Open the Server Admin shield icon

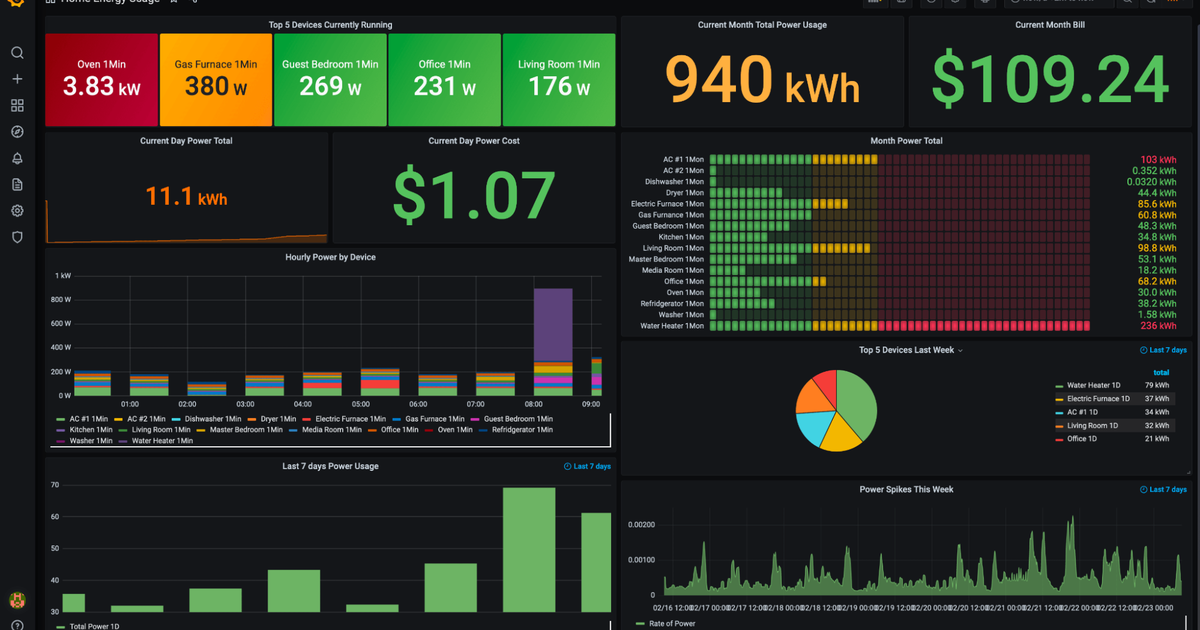coord(17,237)
